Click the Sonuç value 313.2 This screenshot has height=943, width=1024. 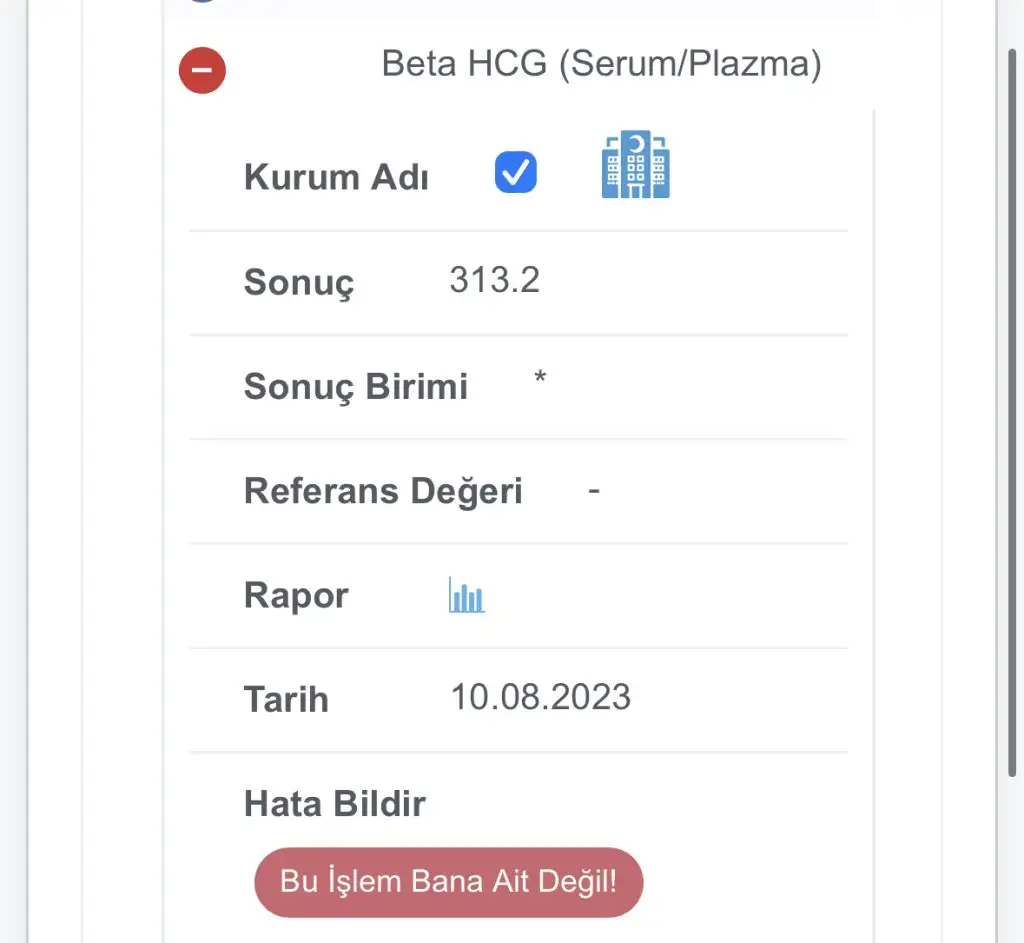click(x=494, y=280)
